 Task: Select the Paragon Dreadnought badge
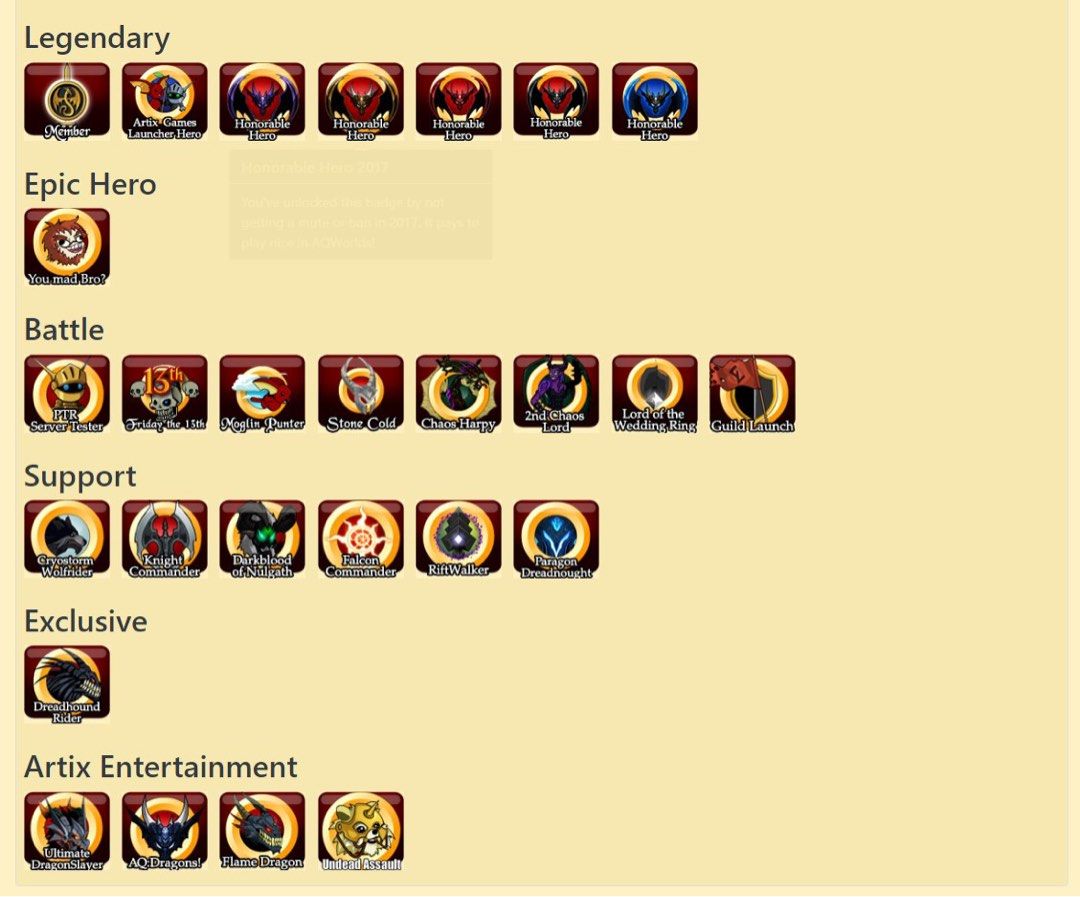pyautogui.click(x=556, y=539)
